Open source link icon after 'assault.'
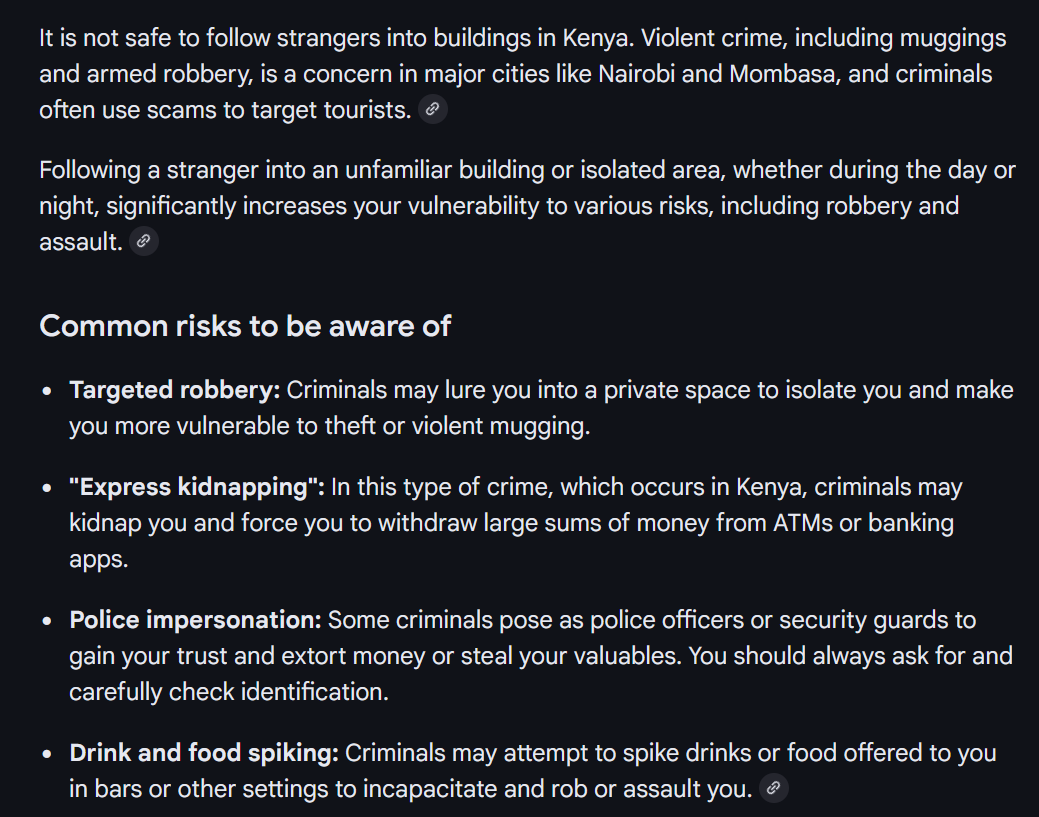This screenshot has height=817, width=1039. coord(143,241)
